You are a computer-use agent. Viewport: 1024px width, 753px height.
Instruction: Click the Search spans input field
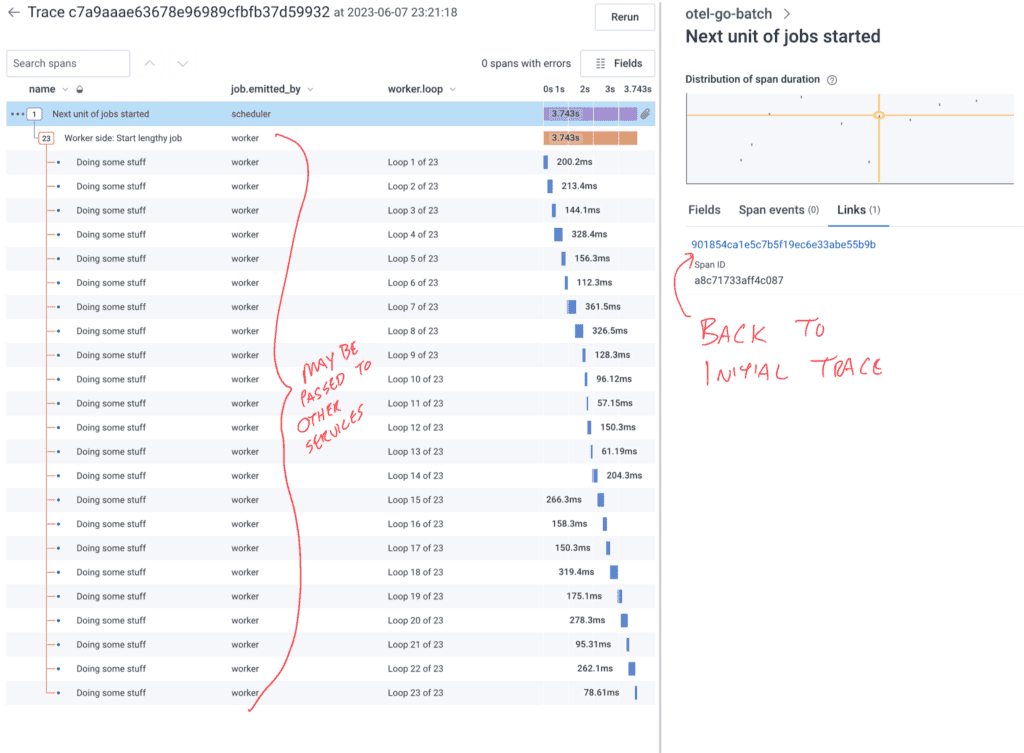click(68, 63)
